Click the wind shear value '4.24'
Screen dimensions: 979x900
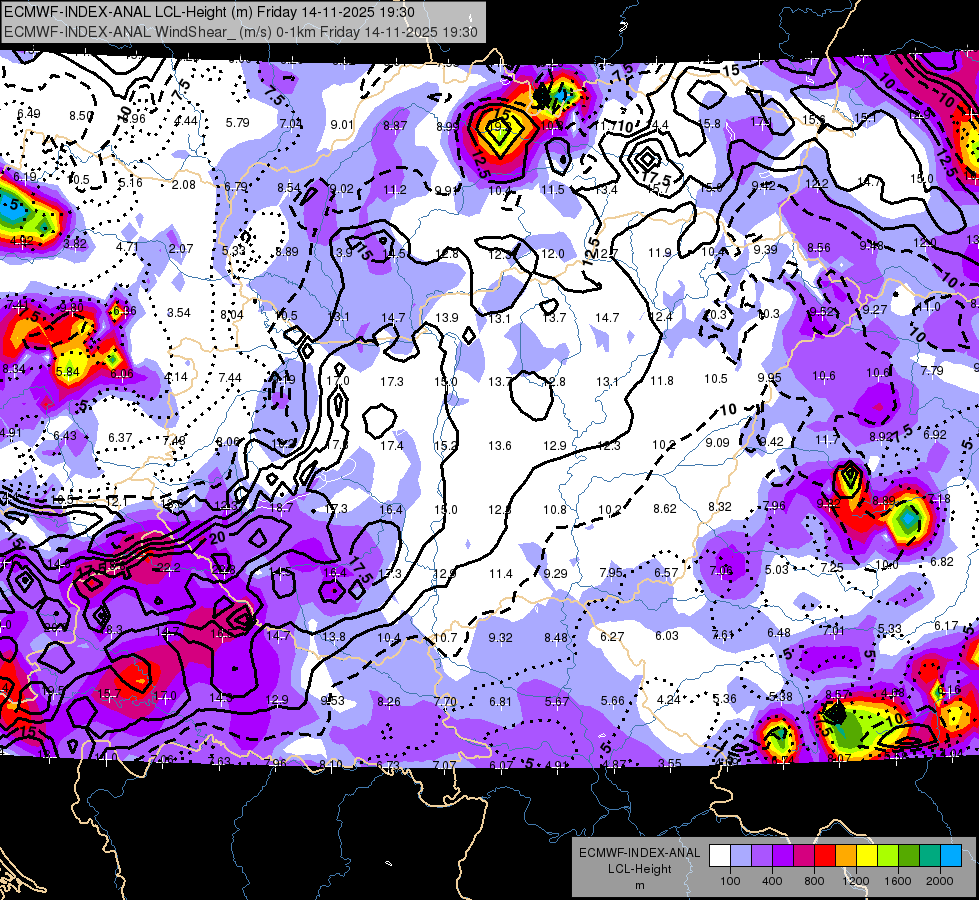[x=669, y=700]
